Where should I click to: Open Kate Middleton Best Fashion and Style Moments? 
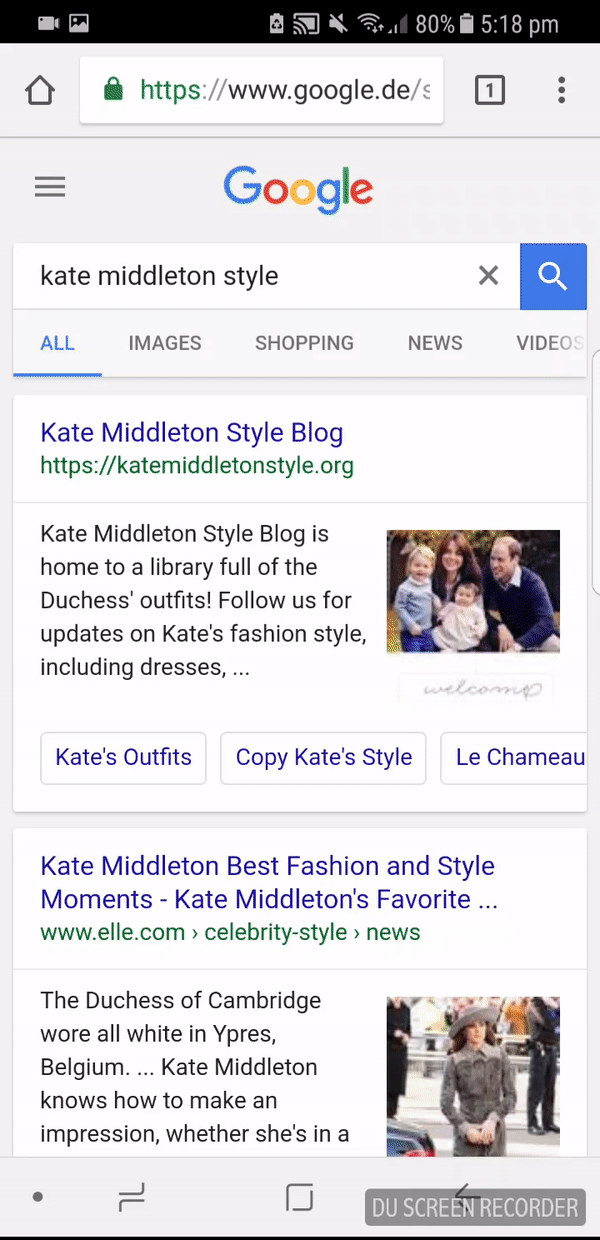point(269,882)
